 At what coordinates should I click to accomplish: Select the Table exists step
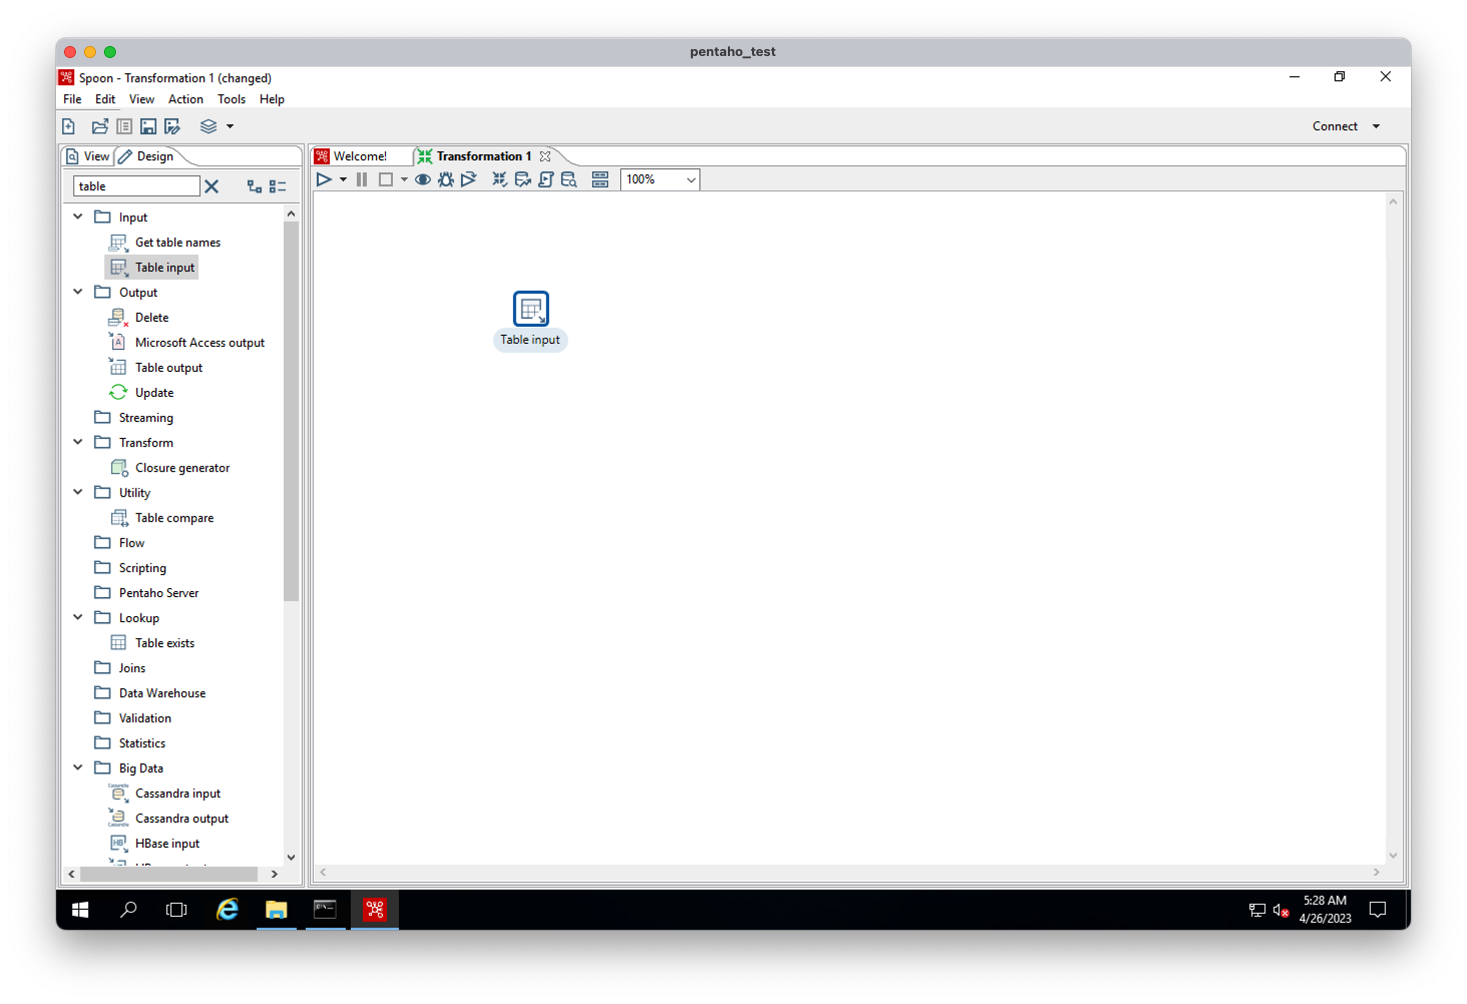(x=152, y=643)
